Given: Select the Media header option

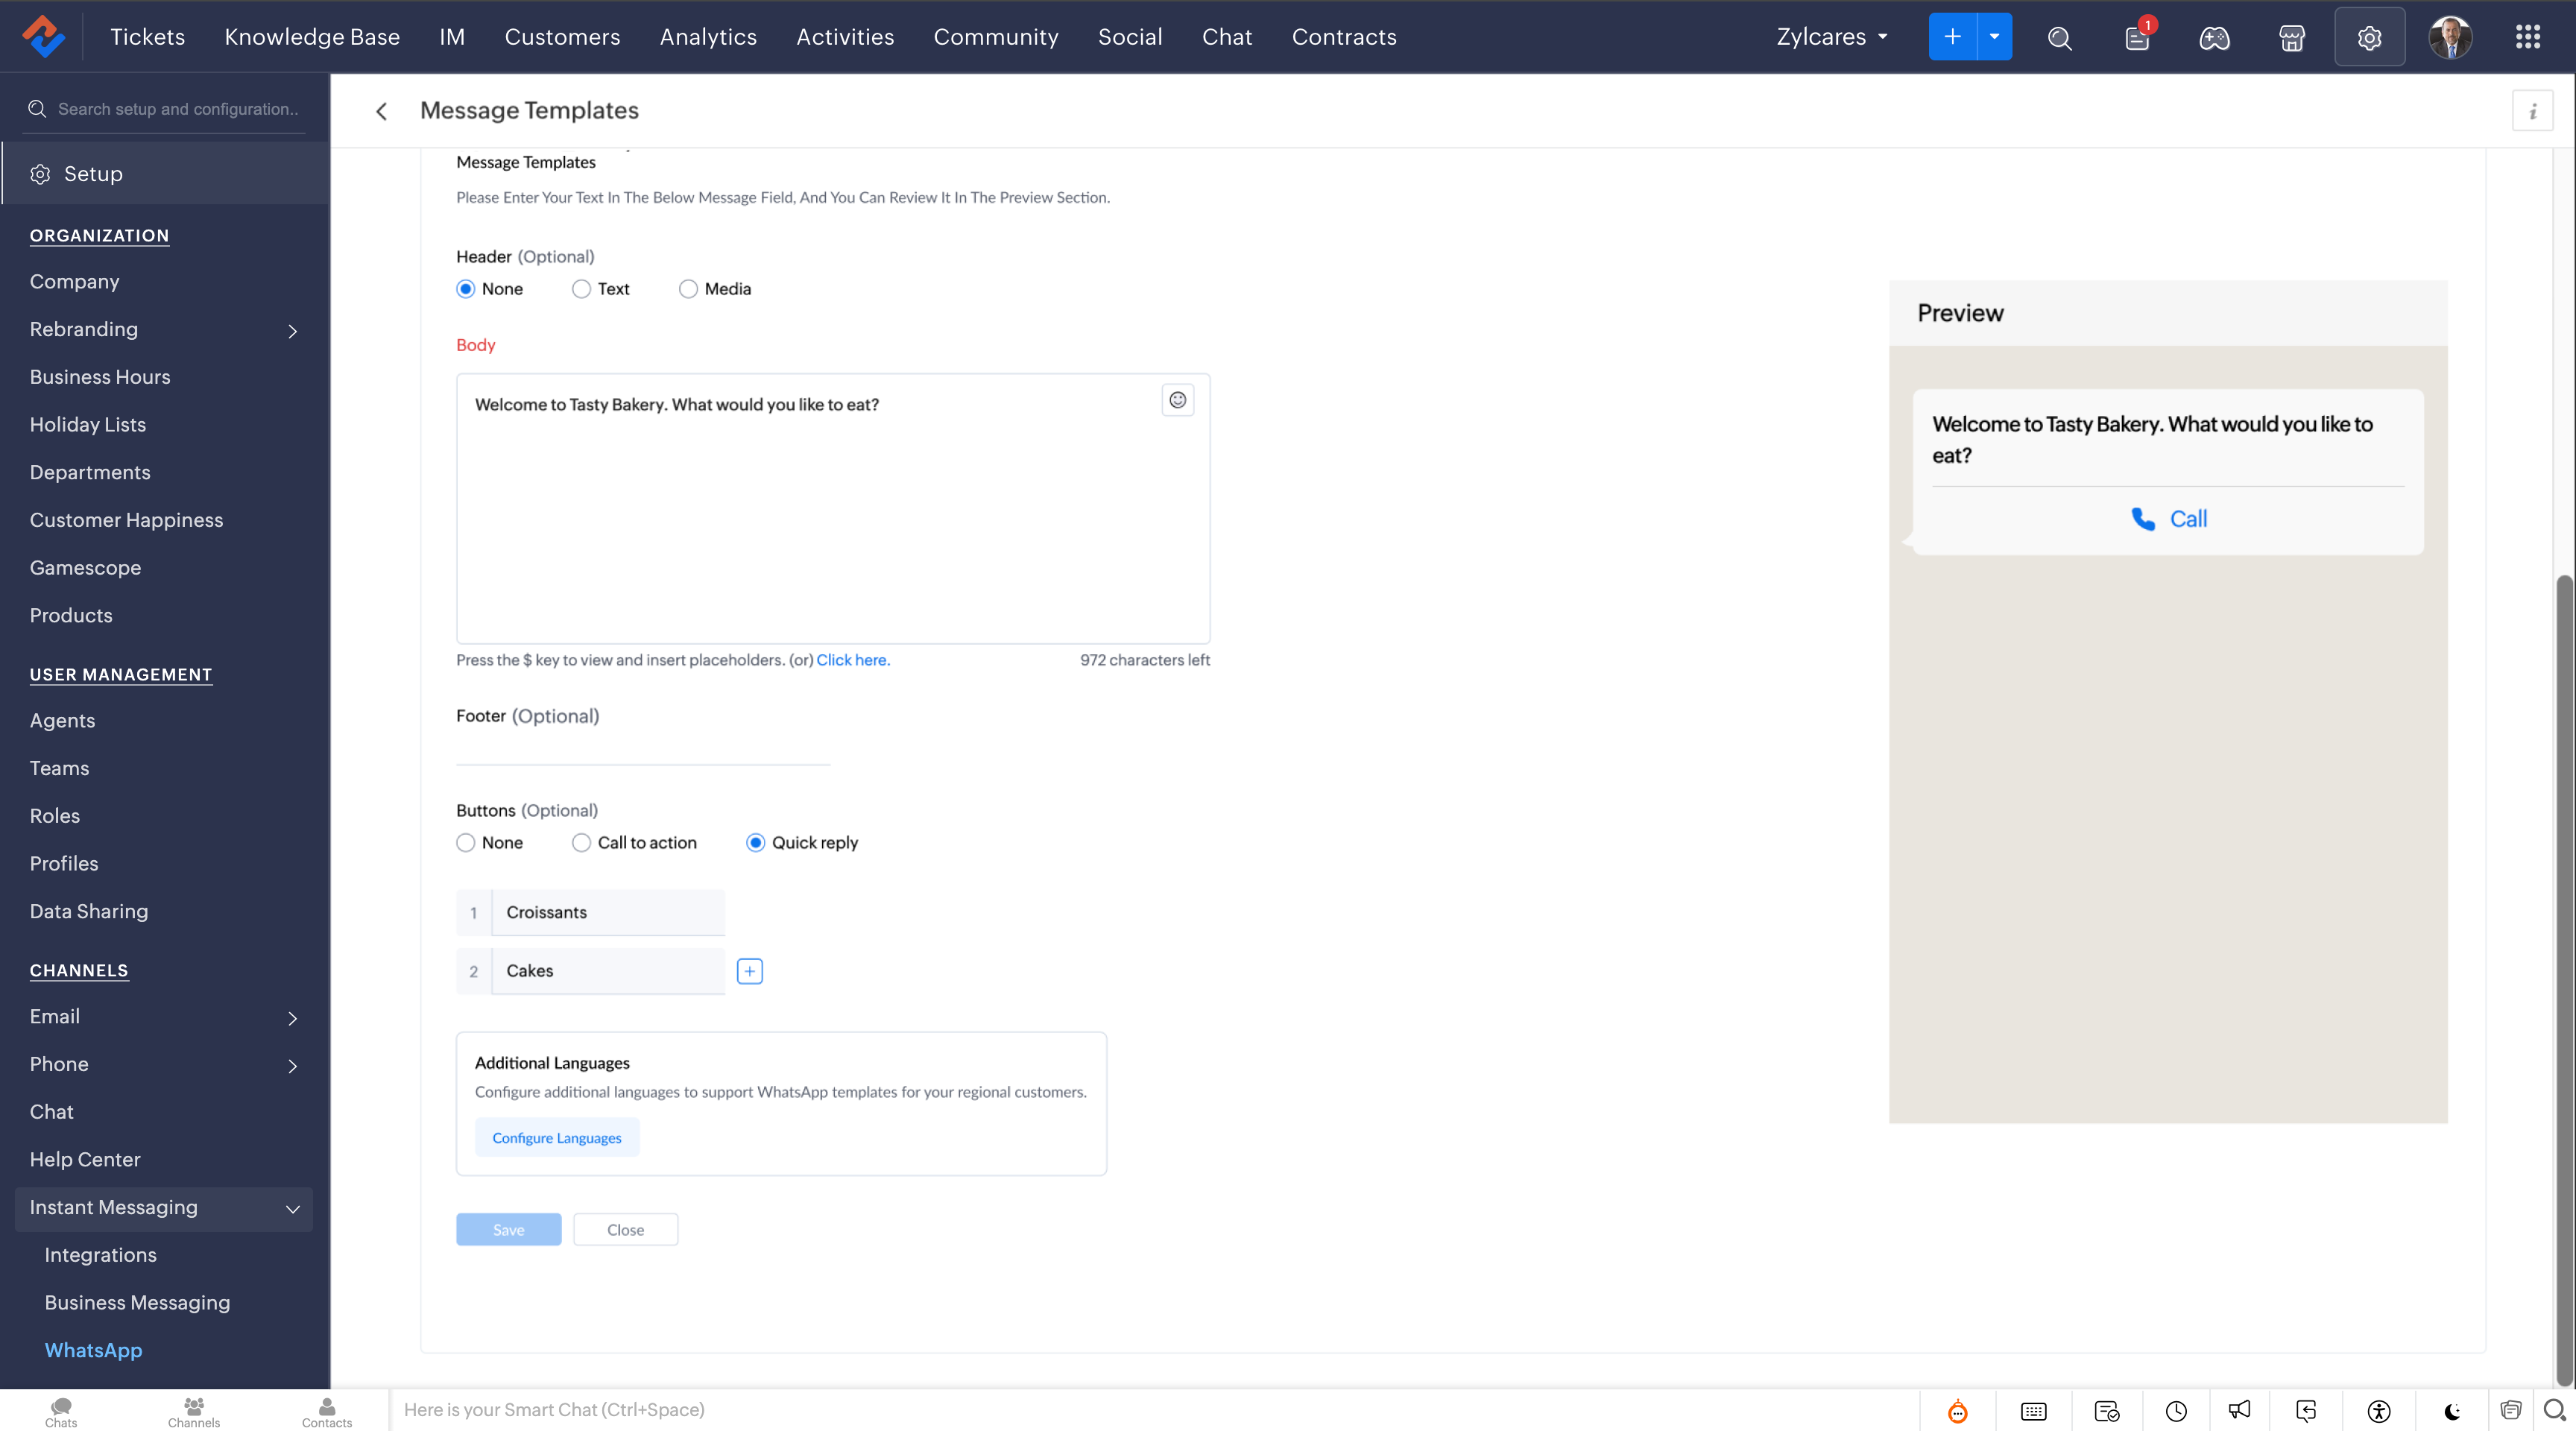Looking at the screenshot, I should (688, 289).
